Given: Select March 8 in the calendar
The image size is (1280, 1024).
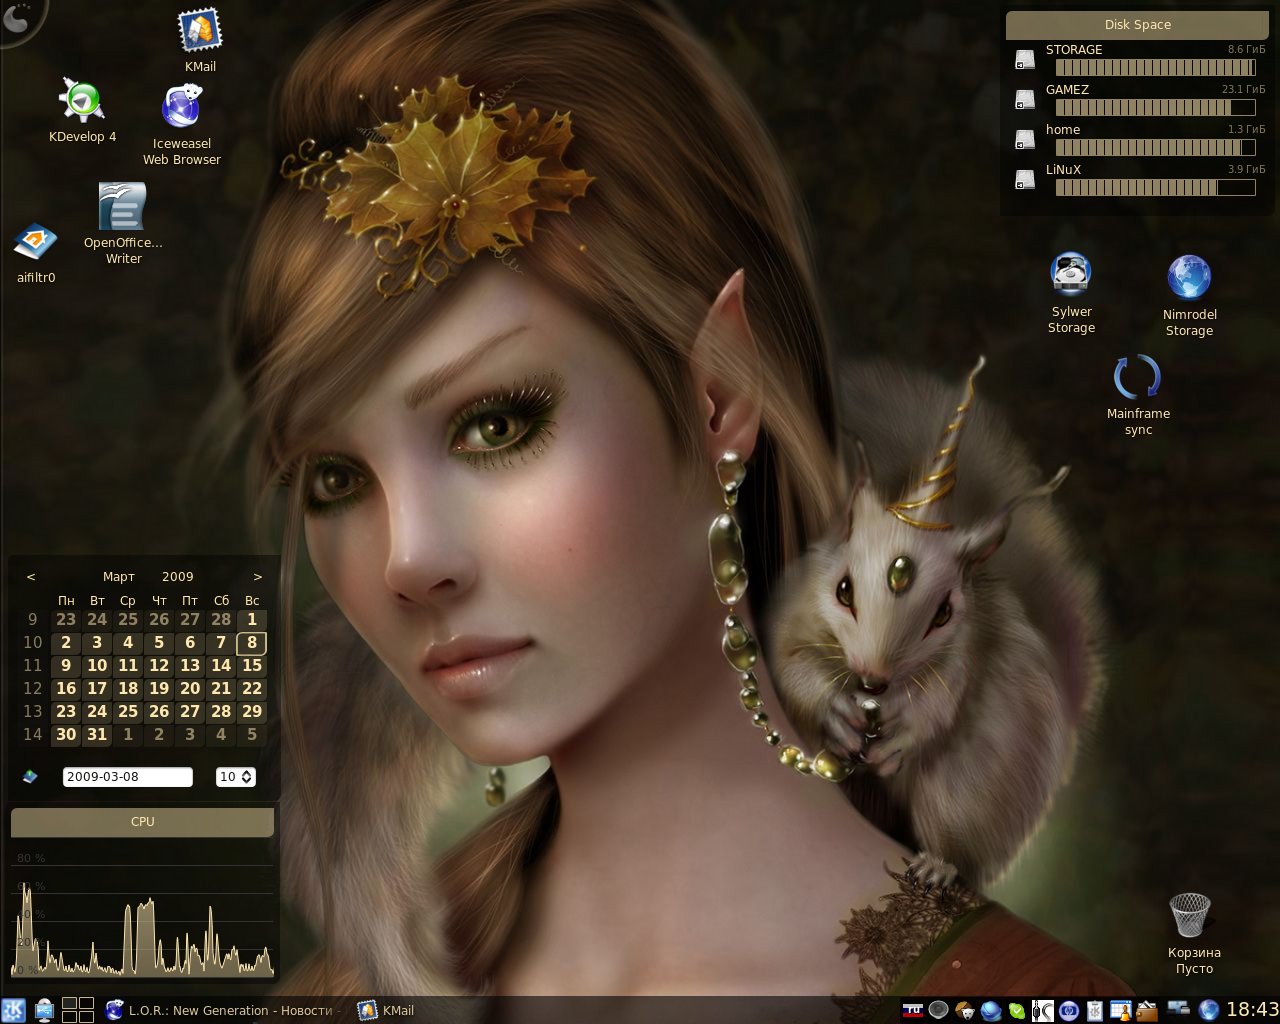Looking at the screenshot, I should click(x=252, y=643).
